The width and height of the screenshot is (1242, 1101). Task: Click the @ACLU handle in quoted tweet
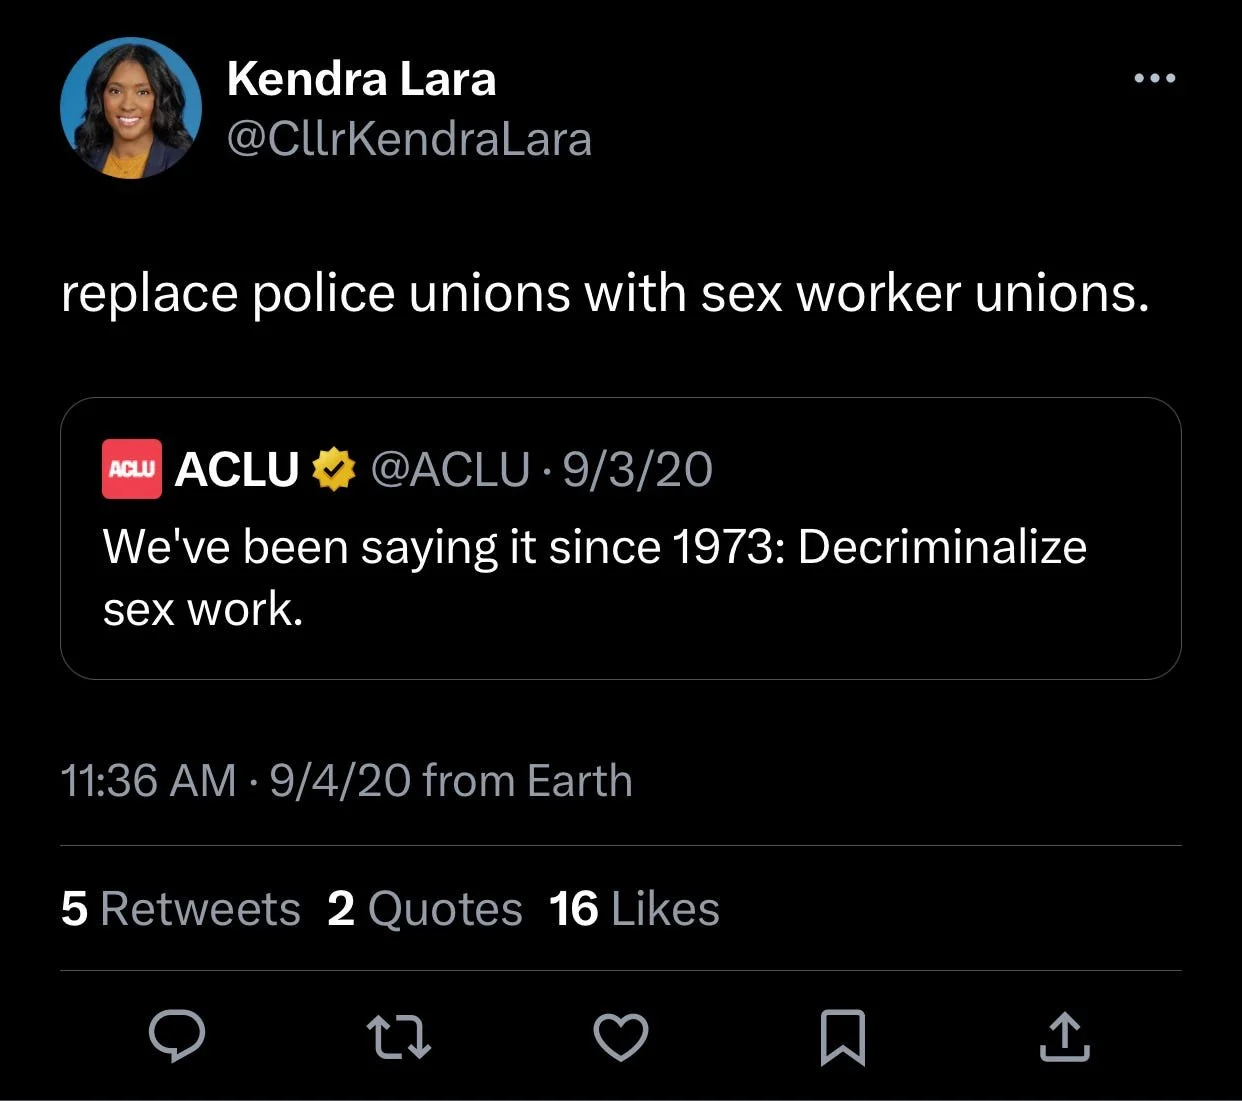450,469
